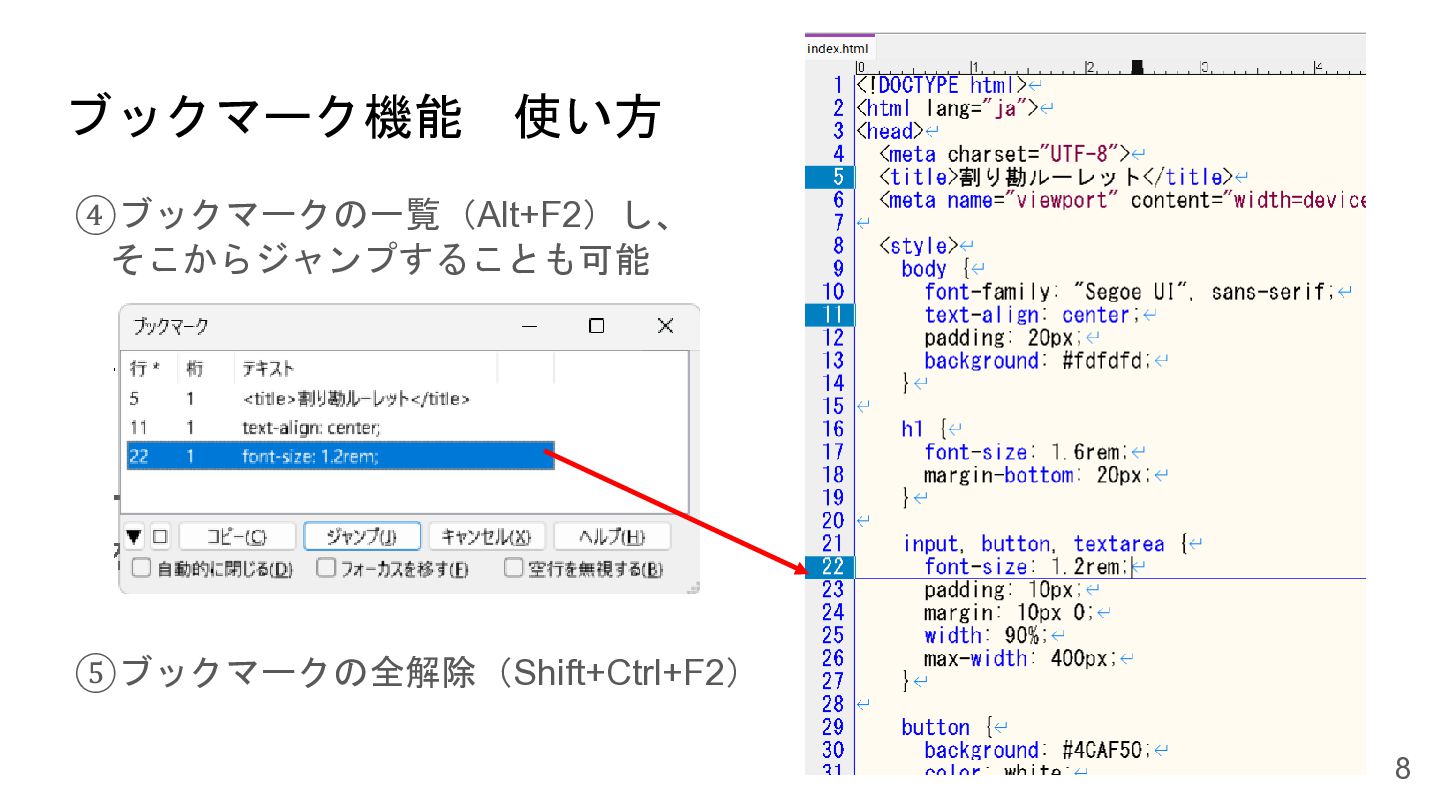Click the 桁 column header
1440x810 pixels.
205,369
